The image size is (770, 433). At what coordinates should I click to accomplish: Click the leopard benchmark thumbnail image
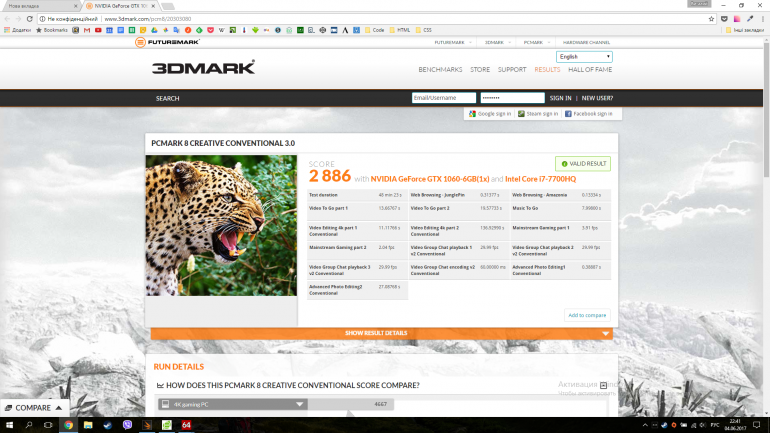221,225
